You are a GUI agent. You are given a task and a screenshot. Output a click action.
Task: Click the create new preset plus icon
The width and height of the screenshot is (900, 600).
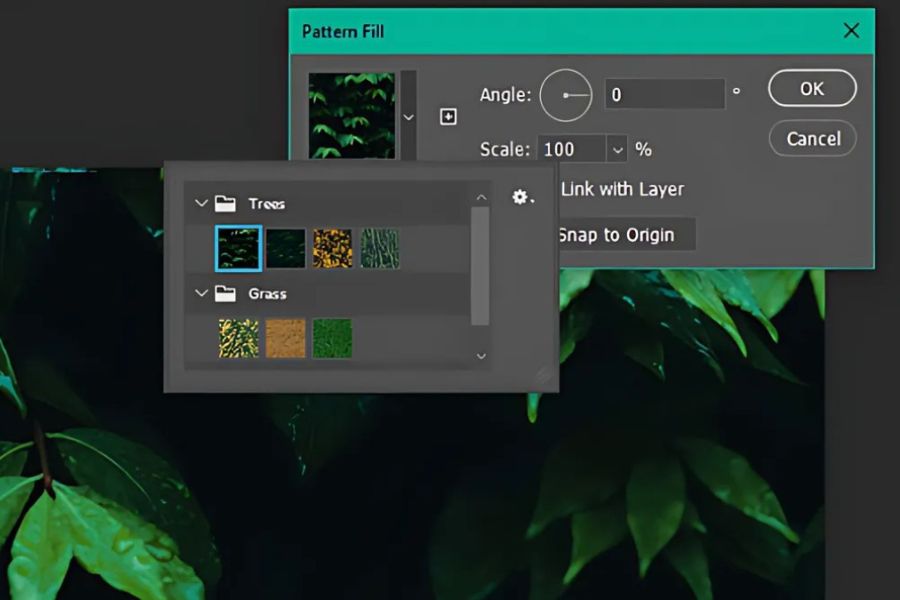[449, 117]
